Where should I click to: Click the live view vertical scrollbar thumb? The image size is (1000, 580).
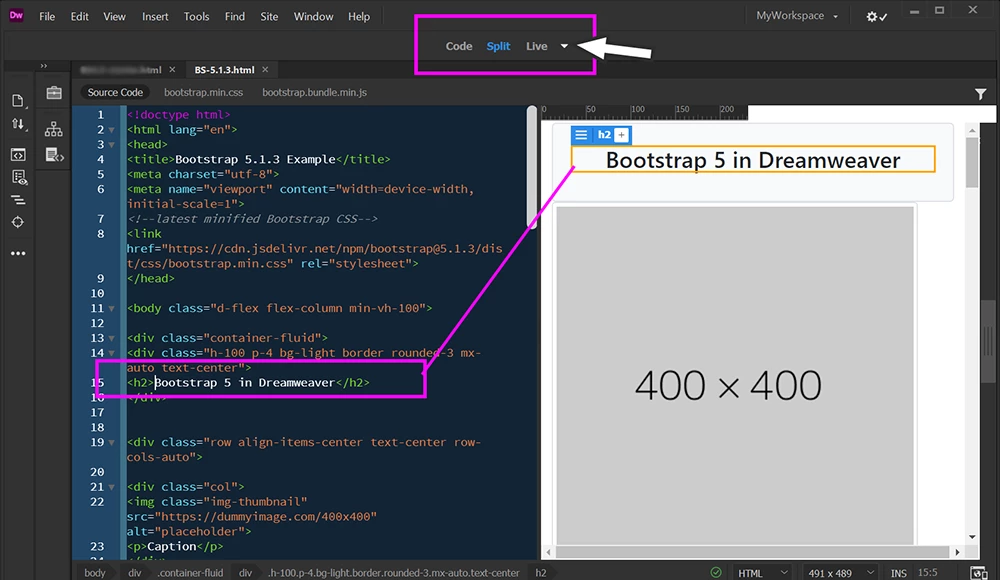pyautogui.click(x=972, y=163)
